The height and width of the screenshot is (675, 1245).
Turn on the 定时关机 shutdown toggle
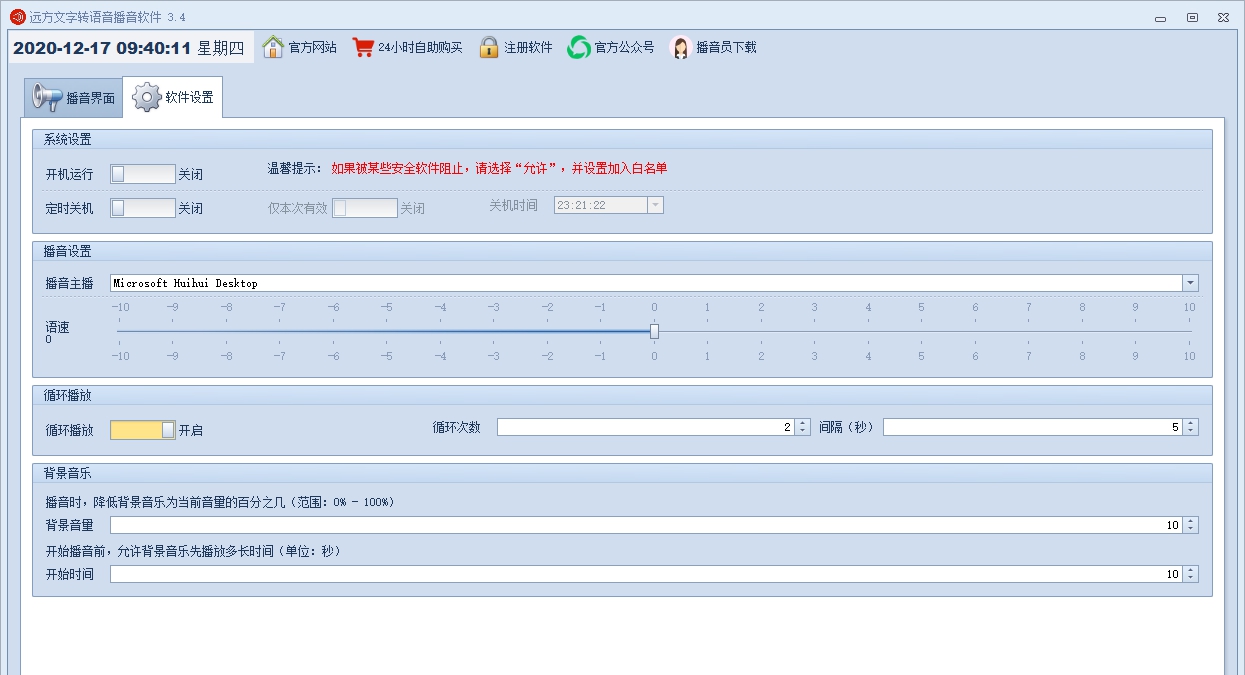coord(143,208)
